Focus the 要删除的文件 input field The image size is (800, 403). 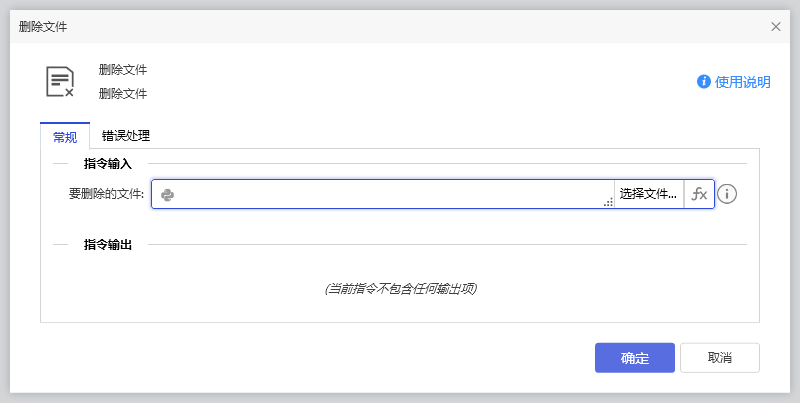point(390,194)
